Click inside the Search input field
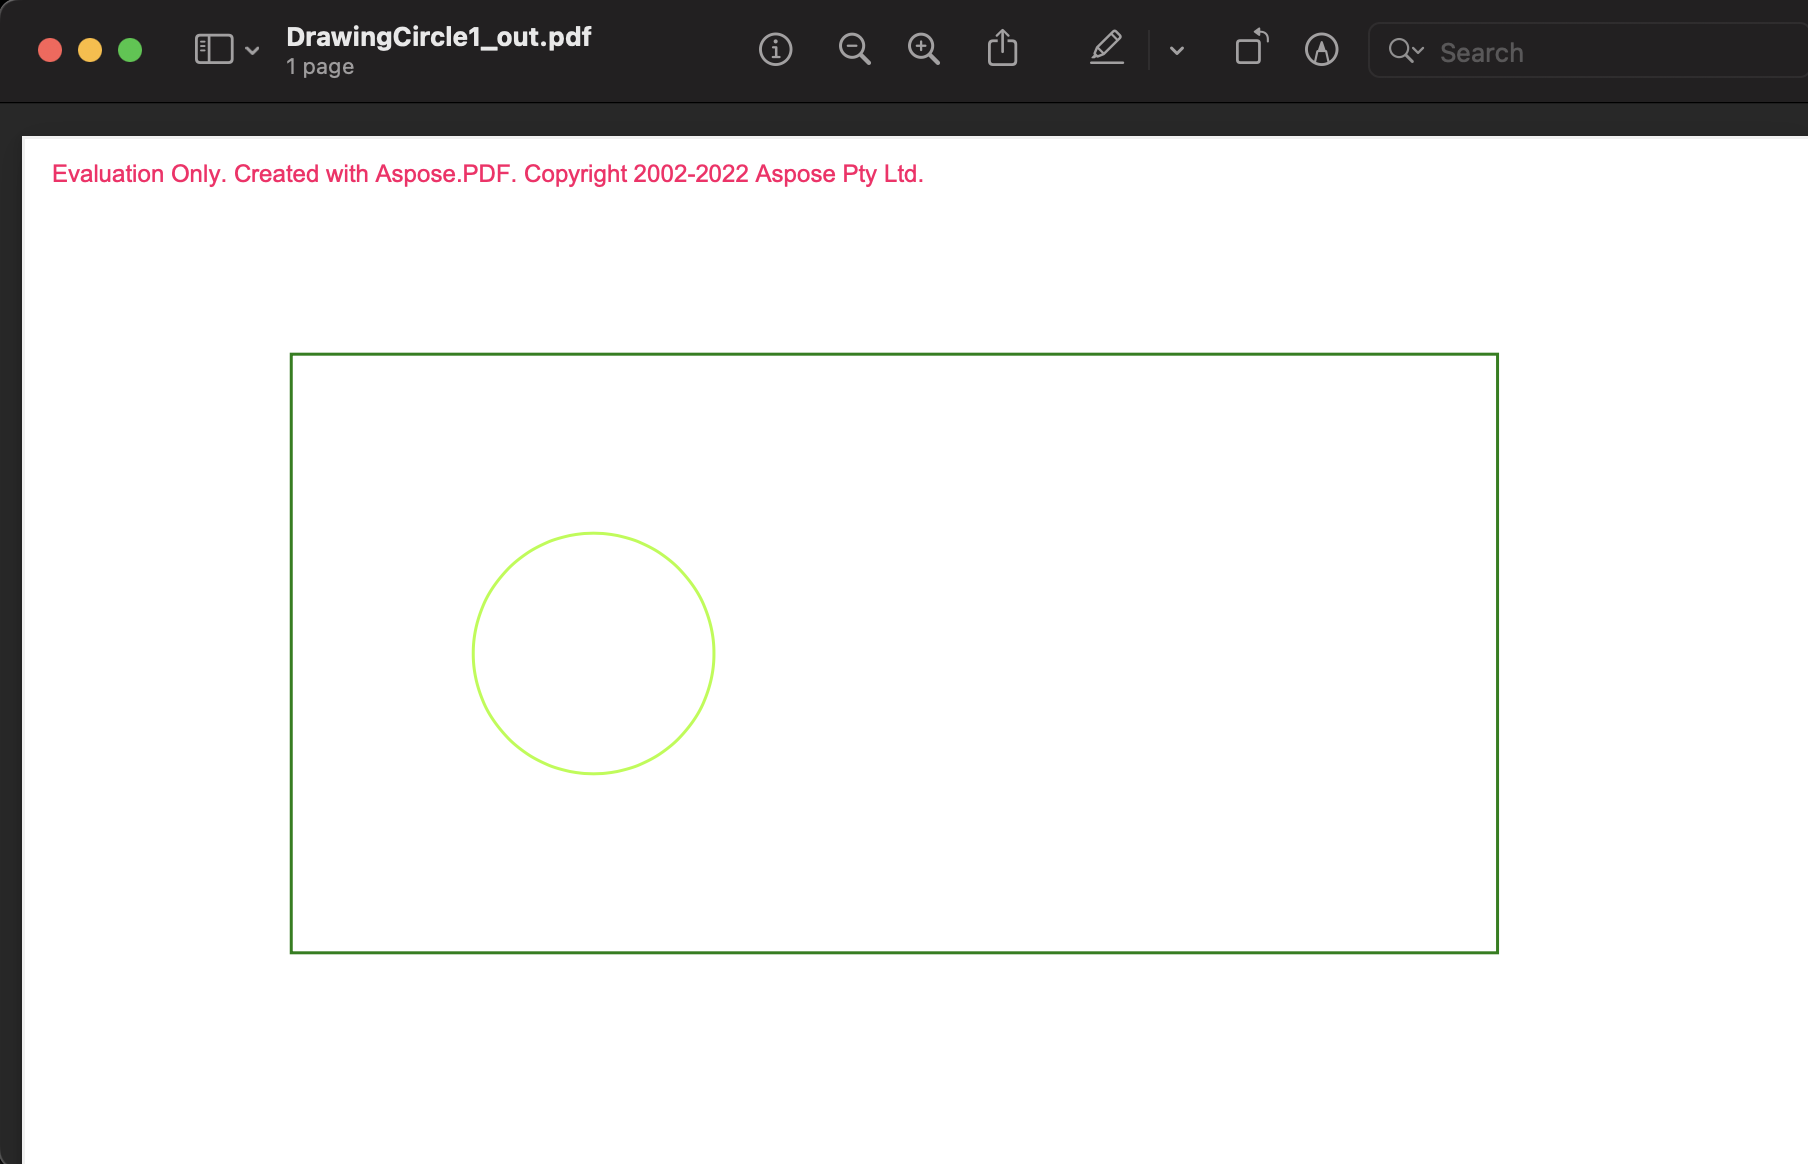The height and width of the screenshot is (1164, 1808). [1550, 51]
